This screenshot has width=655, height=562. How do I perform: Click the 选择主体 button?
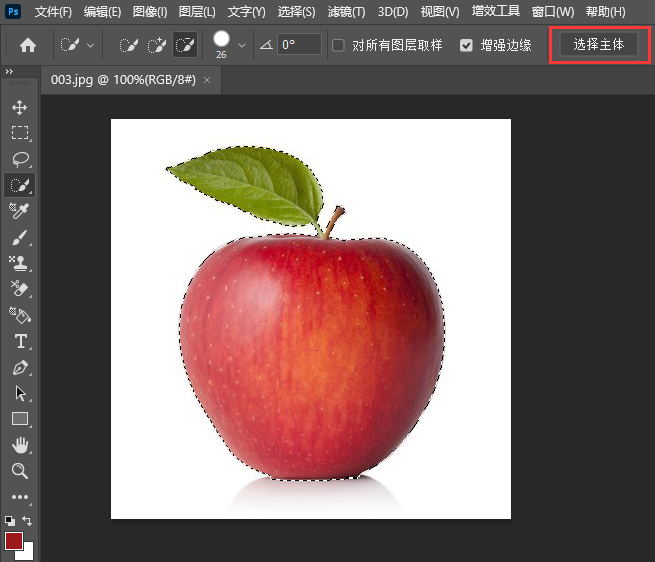click(599, 44)
